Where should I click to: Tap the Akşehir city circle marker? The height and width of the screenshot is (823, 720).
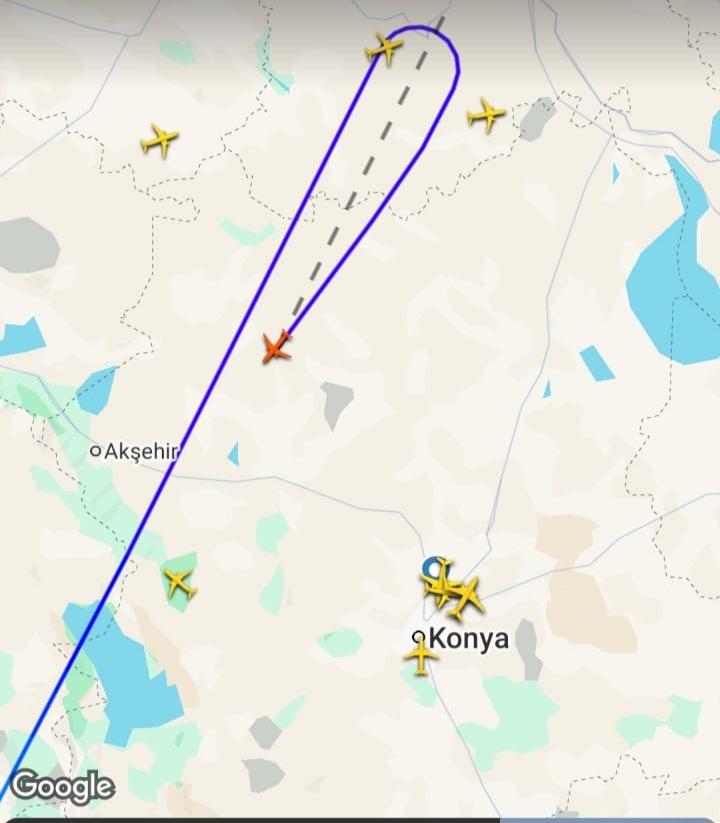click(96, 451)
